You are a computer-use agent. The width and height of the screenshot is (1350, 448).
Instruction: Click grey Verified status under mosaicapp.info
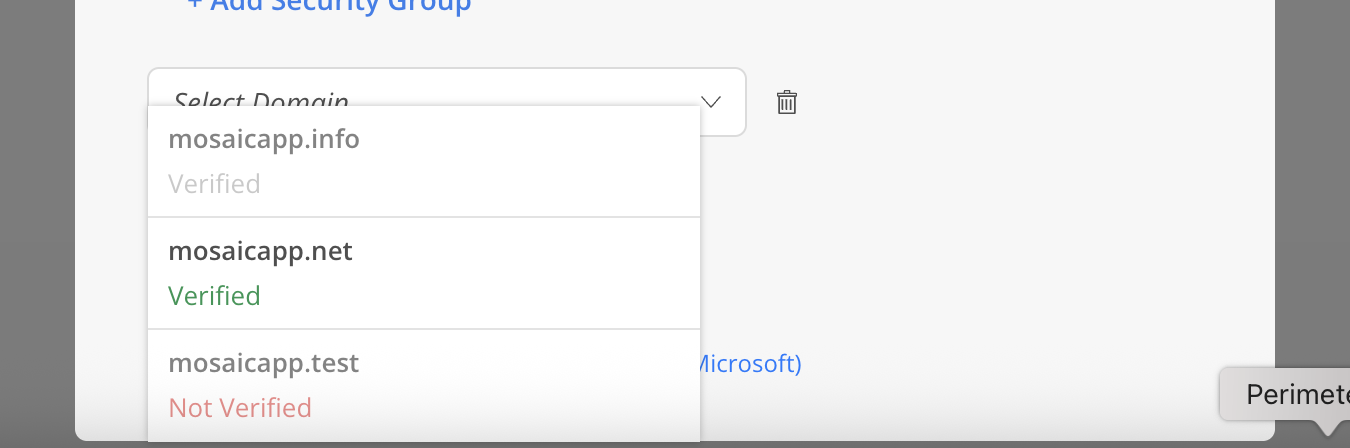coord(214,184)
